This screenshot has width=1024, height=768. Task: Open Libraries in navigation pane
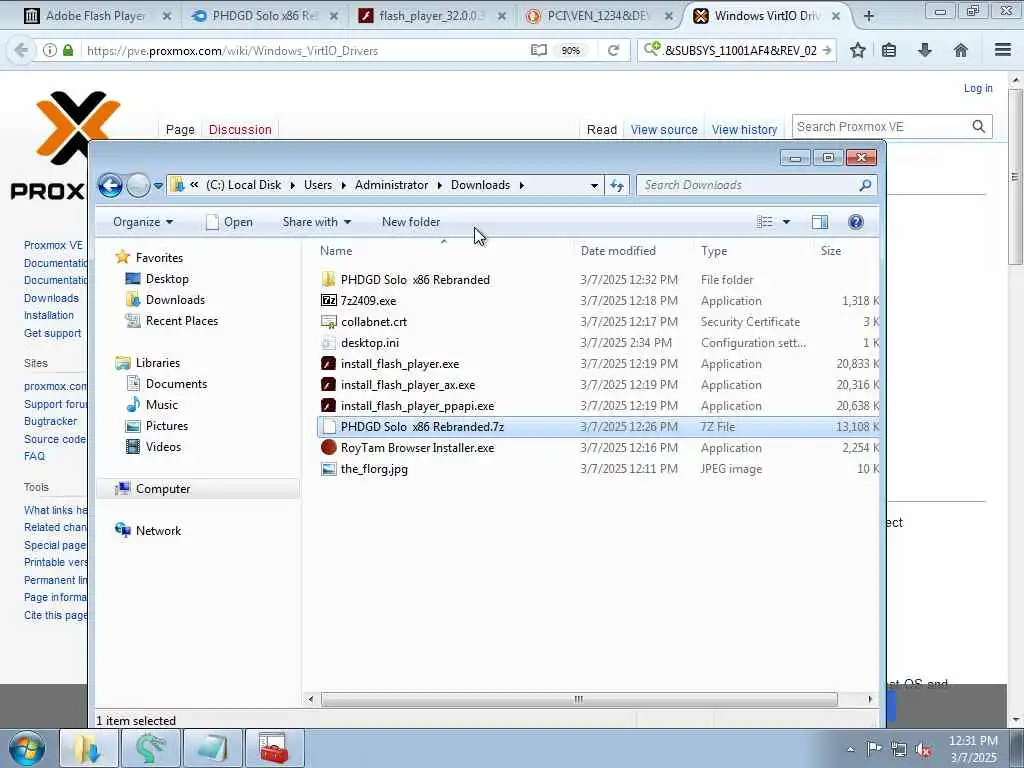157,363
